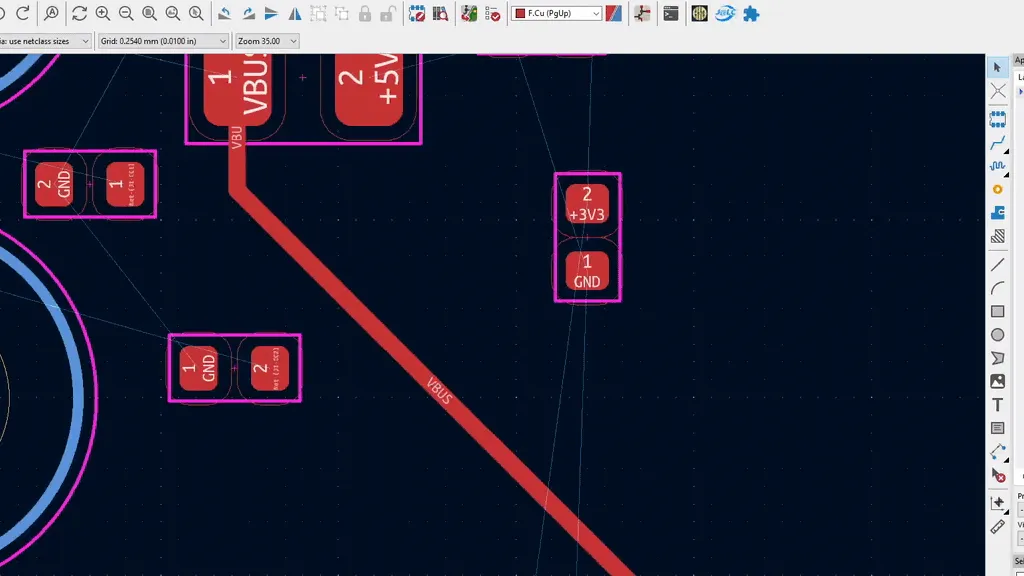Update PCB from schematic
This screenshot has height=576, width=1024.
(x=469, y=13)
